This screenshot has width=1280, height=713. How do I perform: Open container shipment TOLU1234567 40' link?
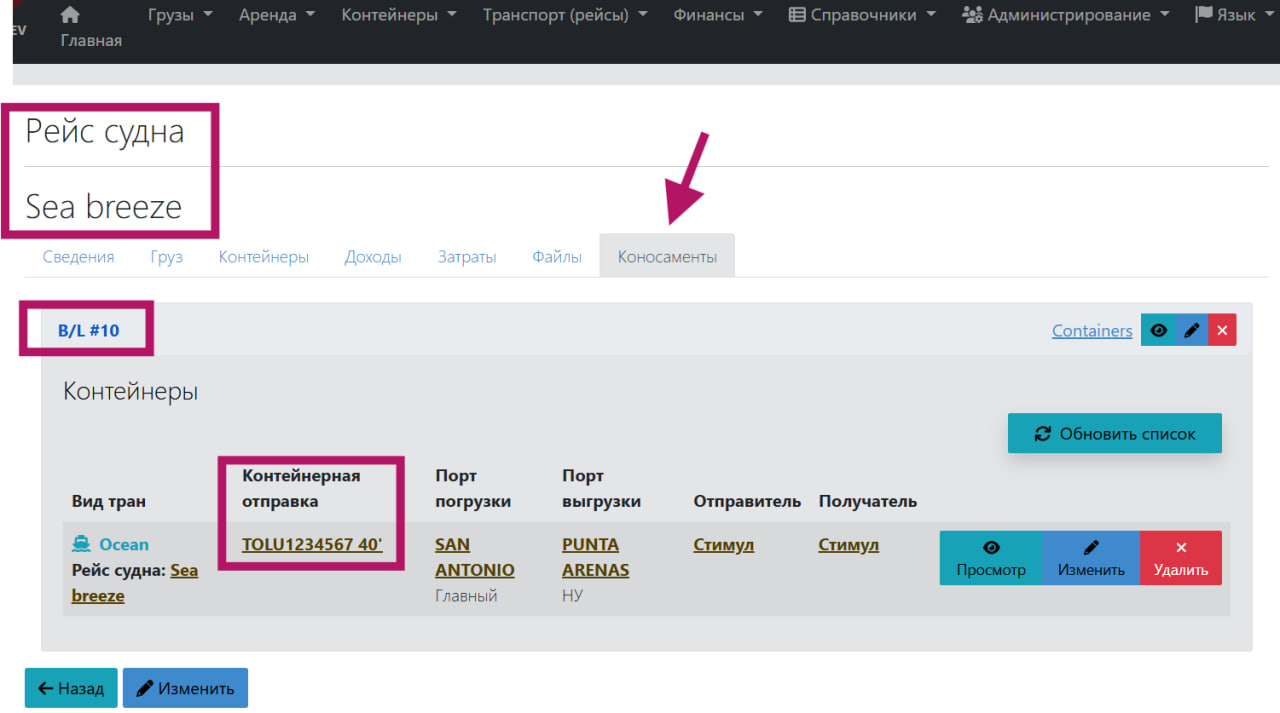312,545
